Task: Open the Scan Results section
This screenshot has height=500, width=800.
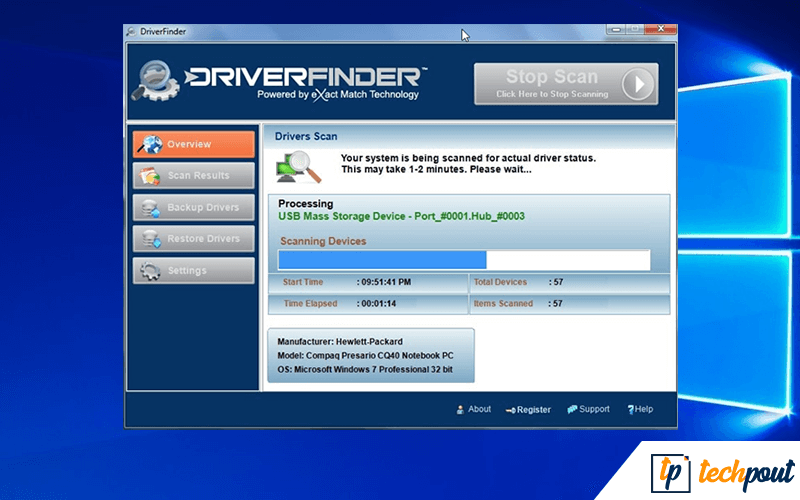Action: [194, 176]
